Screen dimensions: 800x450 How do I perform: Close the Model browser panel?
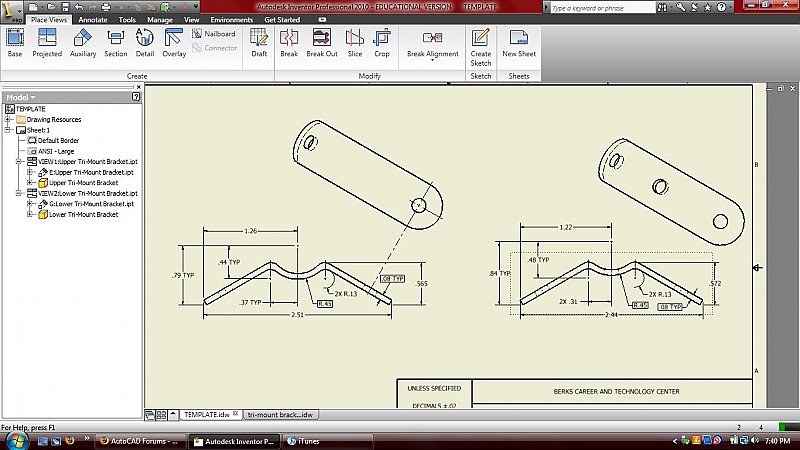[139, 87]
